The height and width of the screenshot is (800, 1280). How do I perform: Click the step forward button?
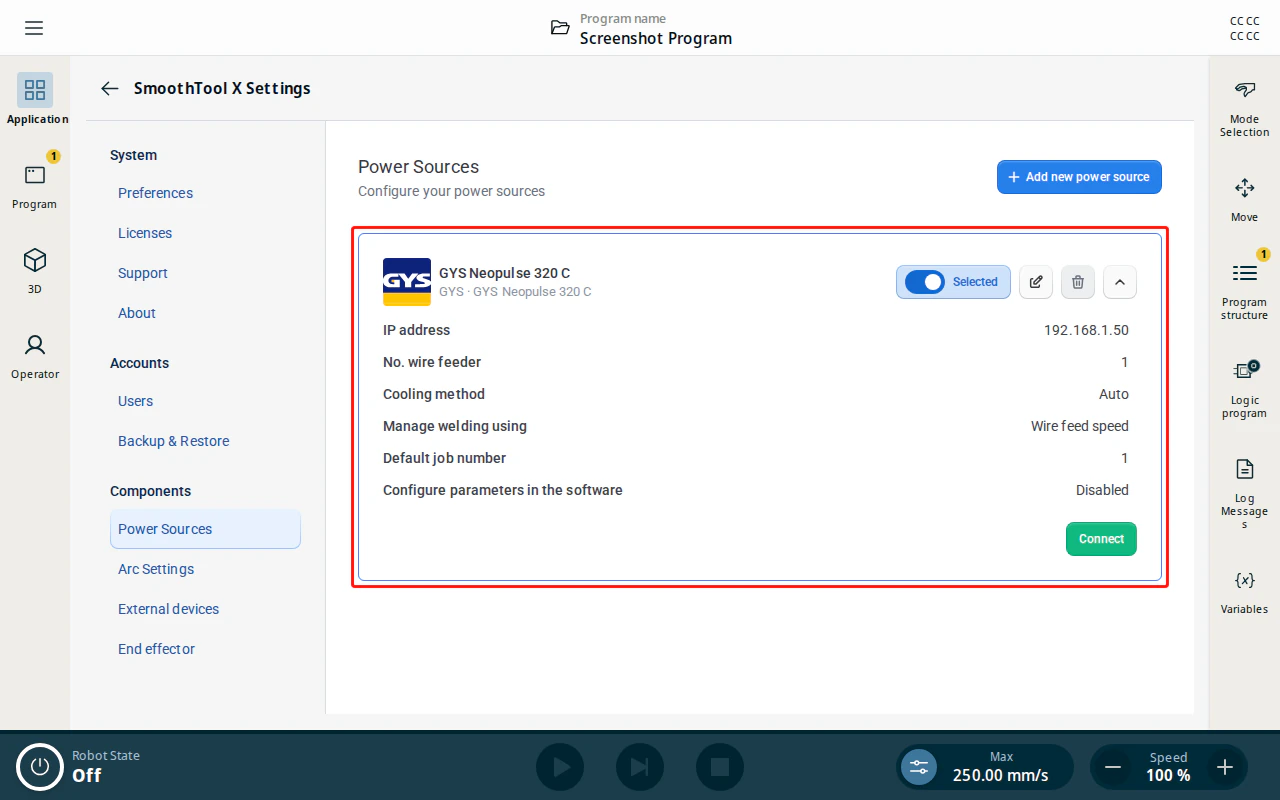[640, 767]
